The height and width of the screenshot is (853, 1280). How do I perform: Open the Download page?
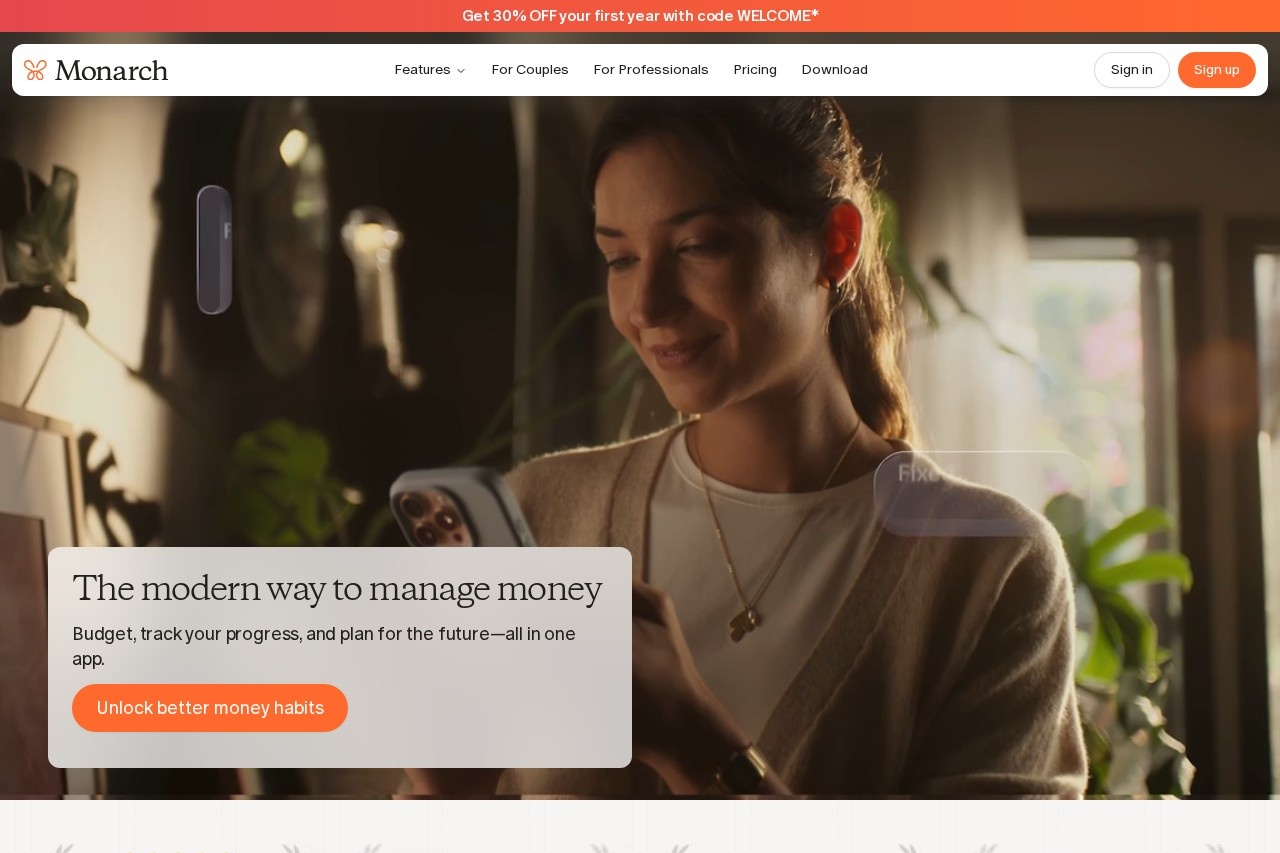[x=835, y=70]
